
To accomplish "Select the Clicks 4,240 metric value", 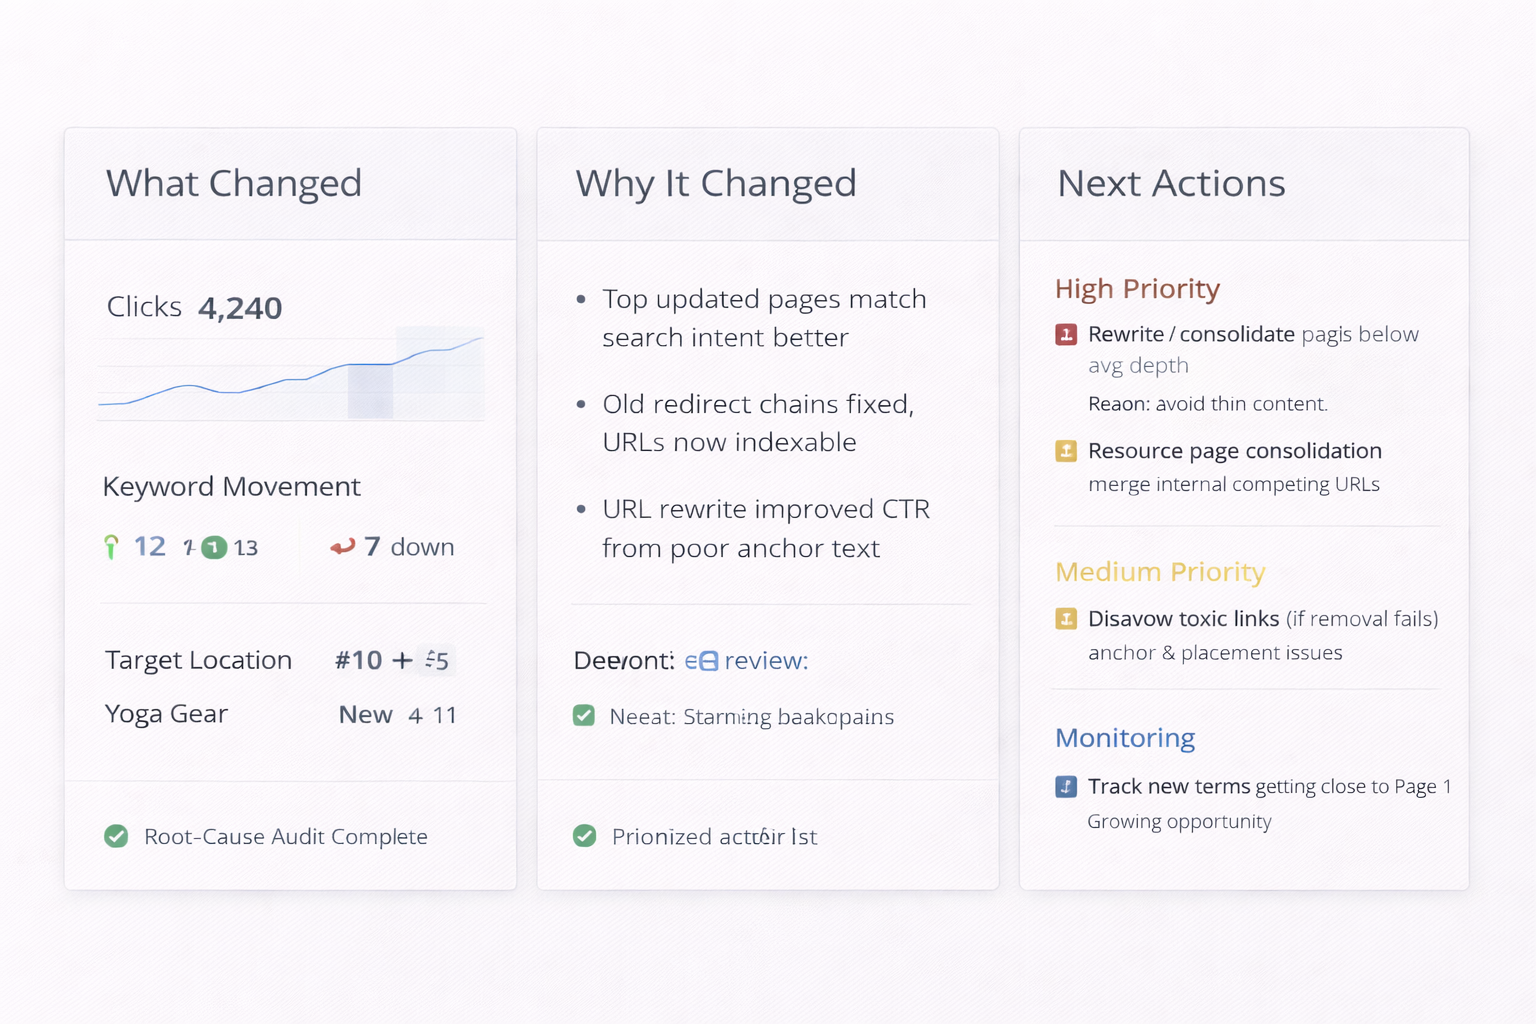I will tap(240, 307).
